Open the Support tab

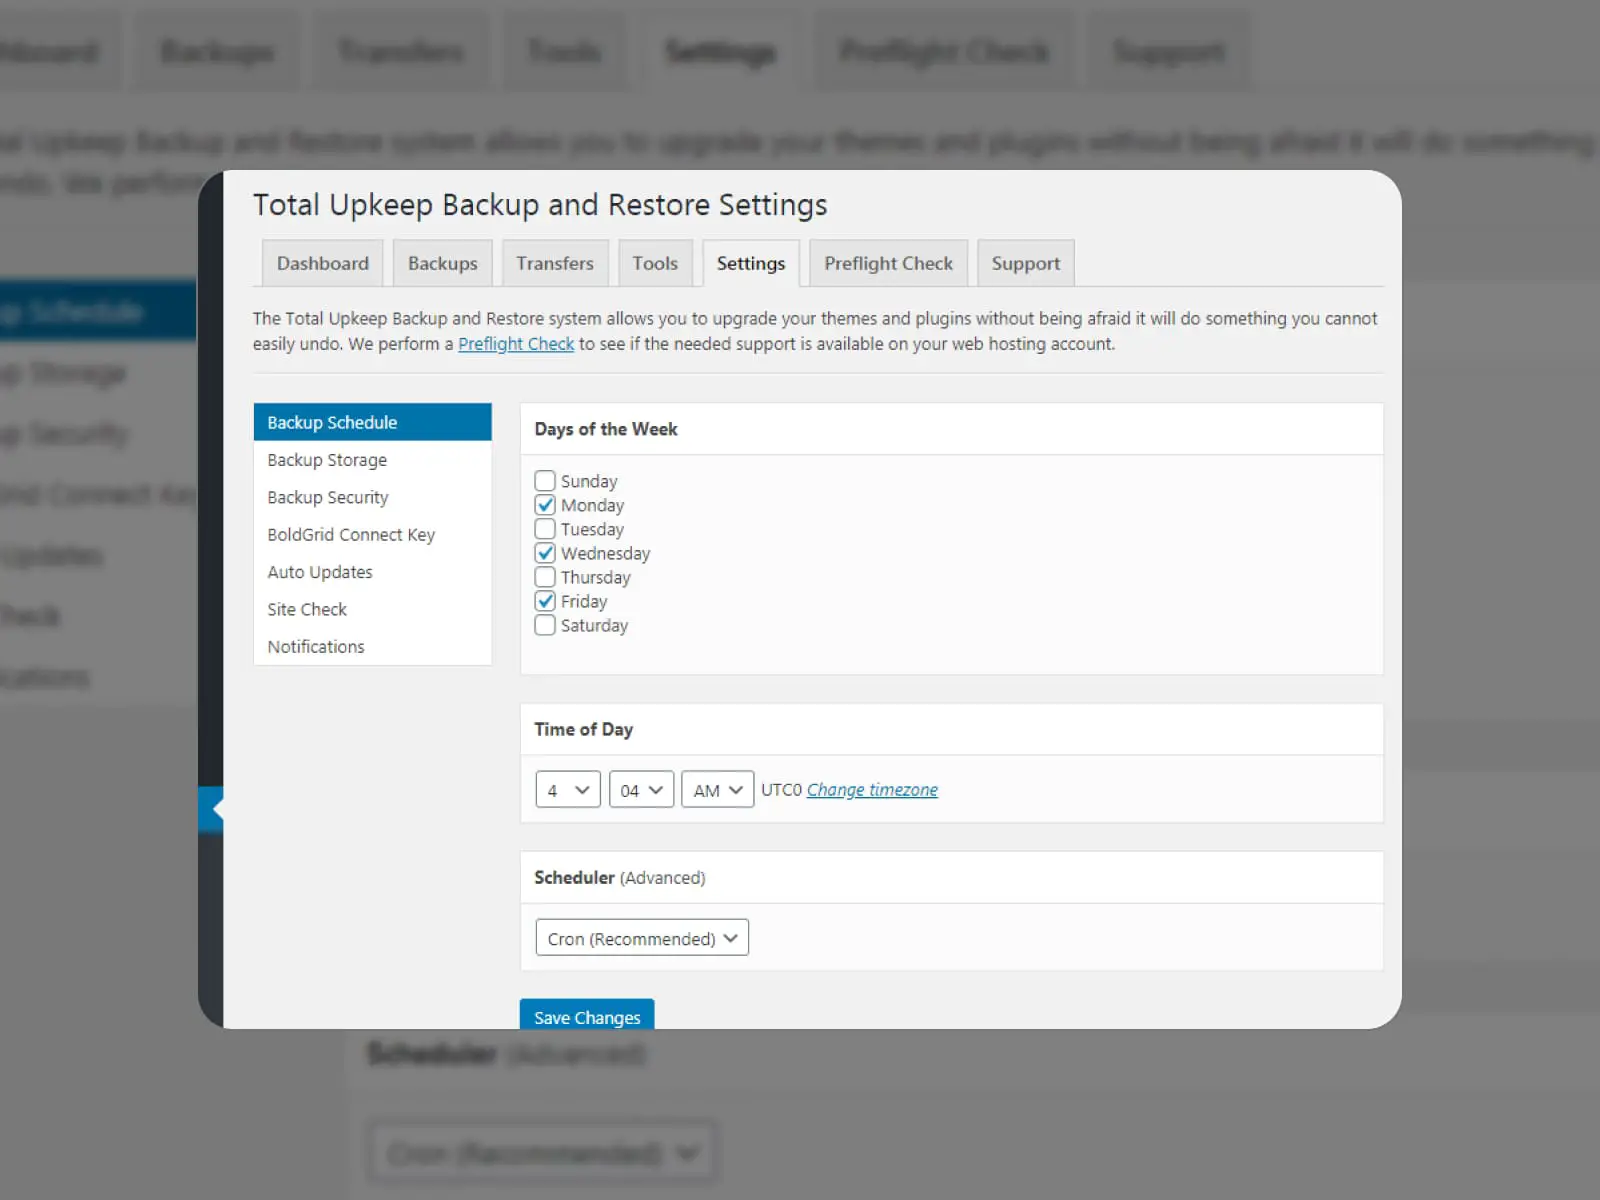[1025, 263]
